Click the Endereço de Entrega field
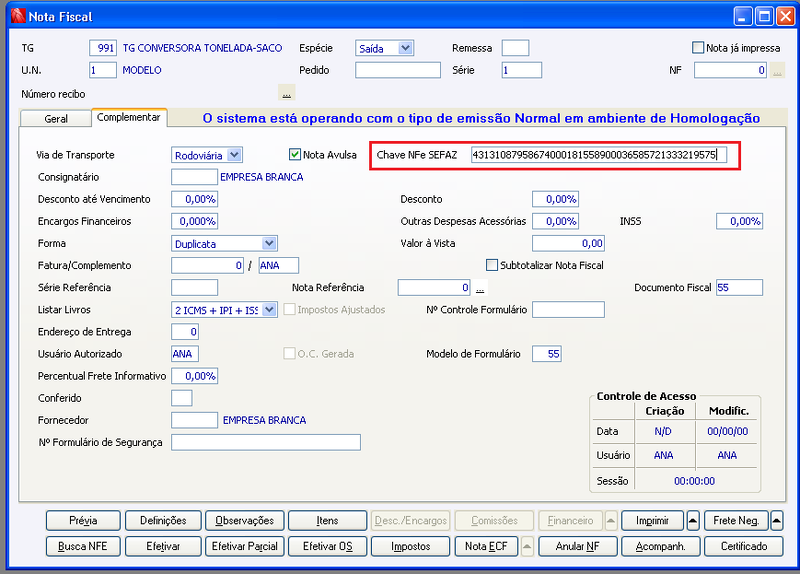This screenshot has height=574, width=800. pos(185,332)
